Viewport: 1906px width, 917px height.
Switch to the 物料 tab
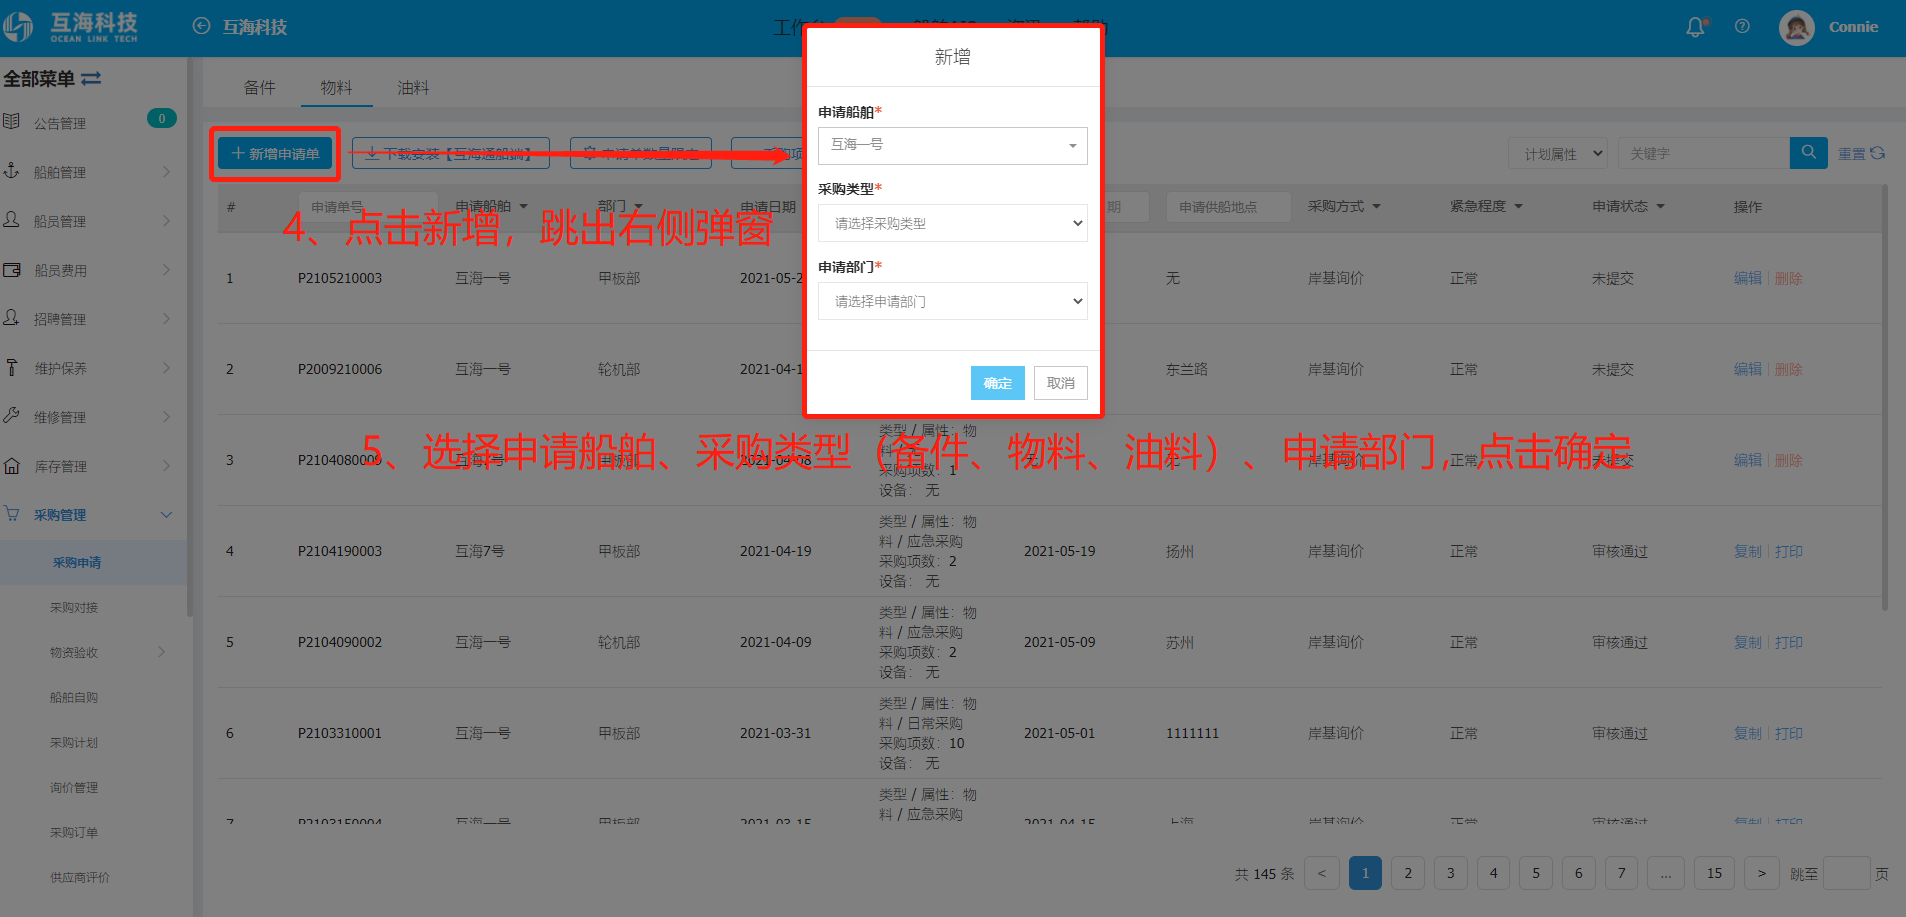pyautogui.click(x=336, y=88)
